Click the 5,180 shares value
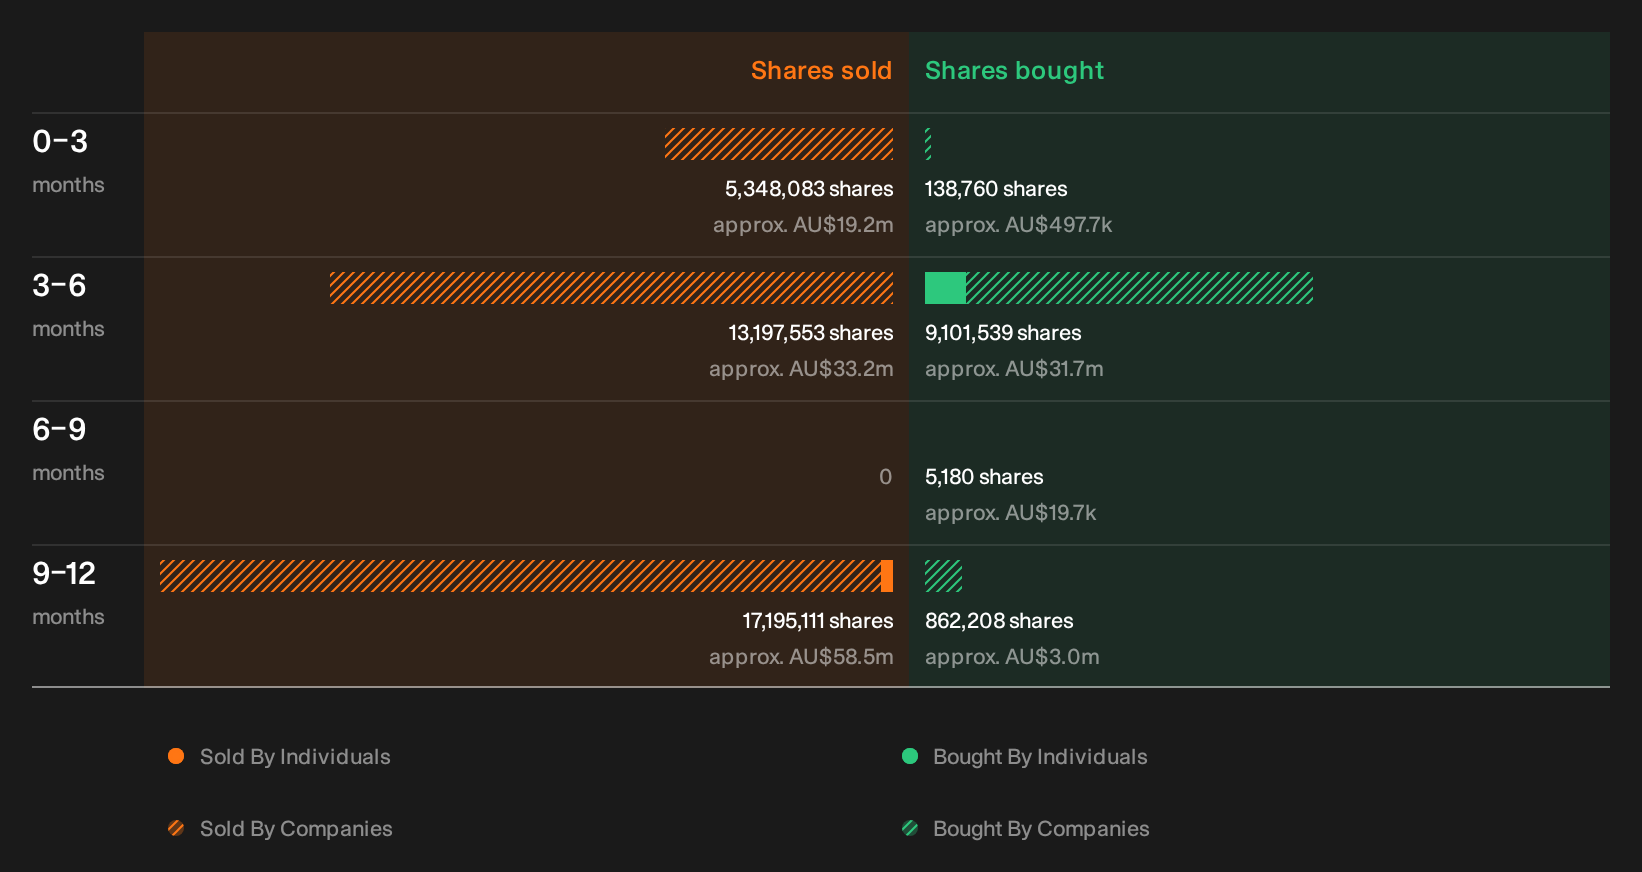The height and width of the screenshot is (872, 1642). pyautogui.click(x=984, y=477)
